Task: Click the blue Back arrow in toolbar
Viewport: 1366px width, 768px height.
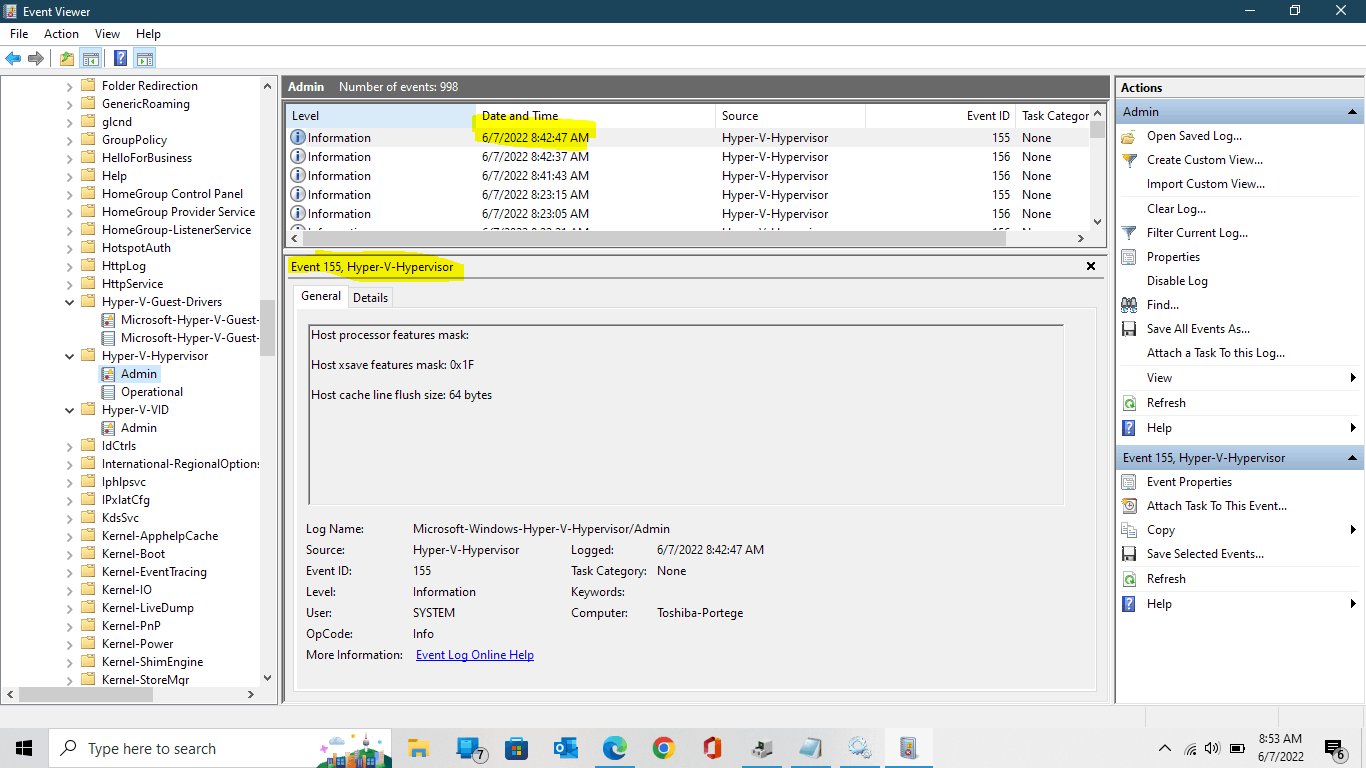Action: pyautogui.click(x=13, y=58)
